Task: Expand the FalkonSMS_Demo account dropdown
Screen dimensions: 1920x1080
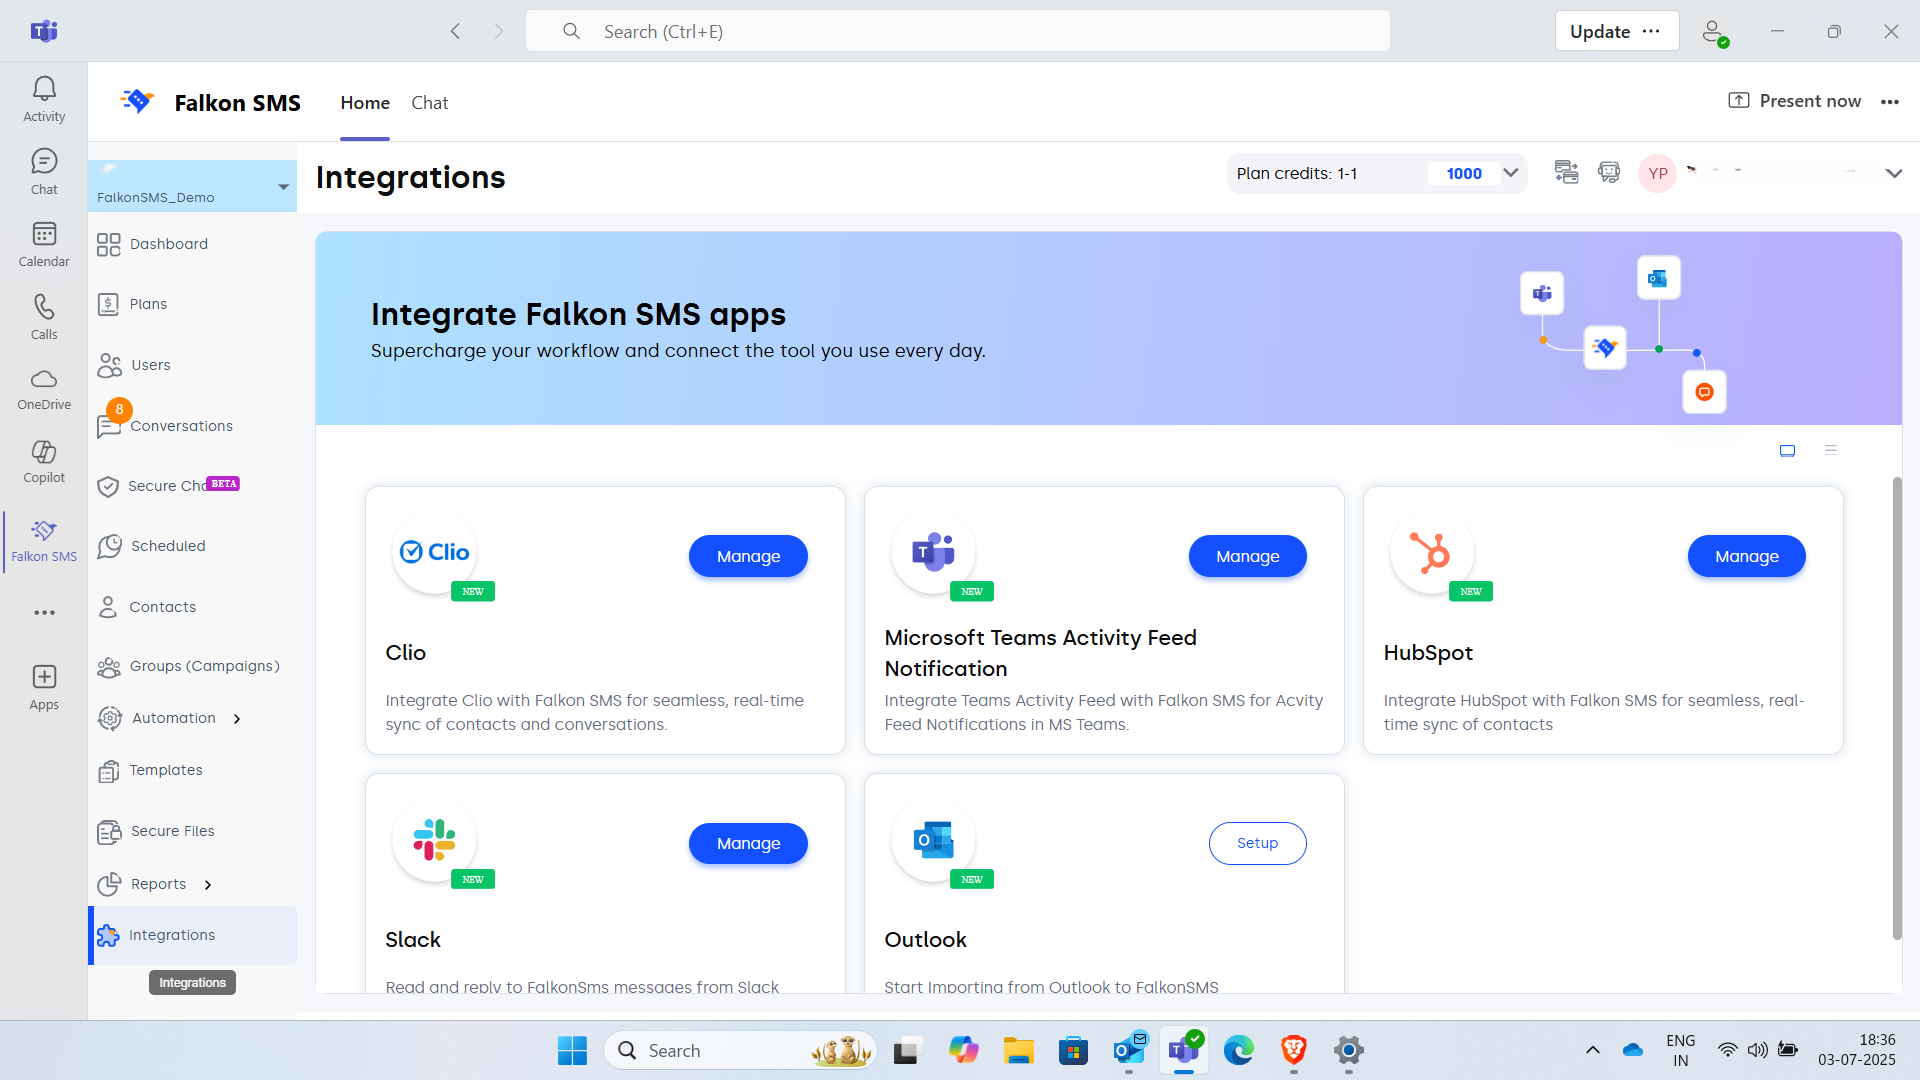Action: coord(283,187)
